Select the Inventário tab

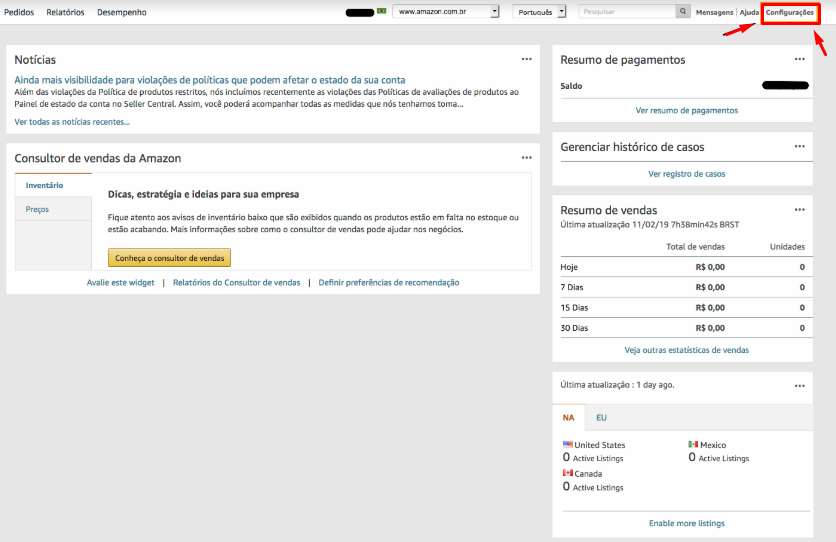coord(53,185)
